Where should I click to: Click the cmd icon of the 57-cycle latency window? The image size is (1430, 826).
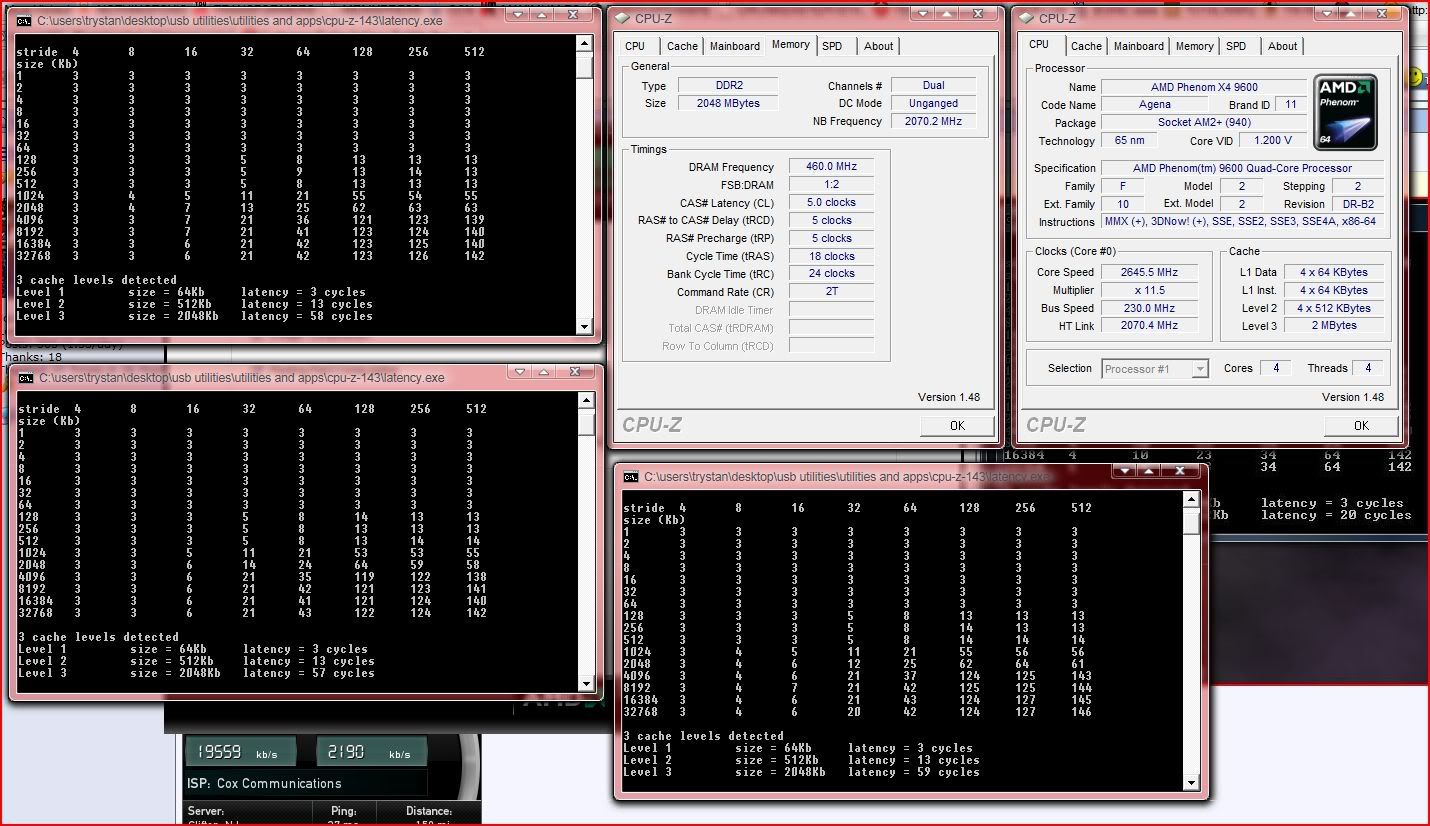point(24,378)
